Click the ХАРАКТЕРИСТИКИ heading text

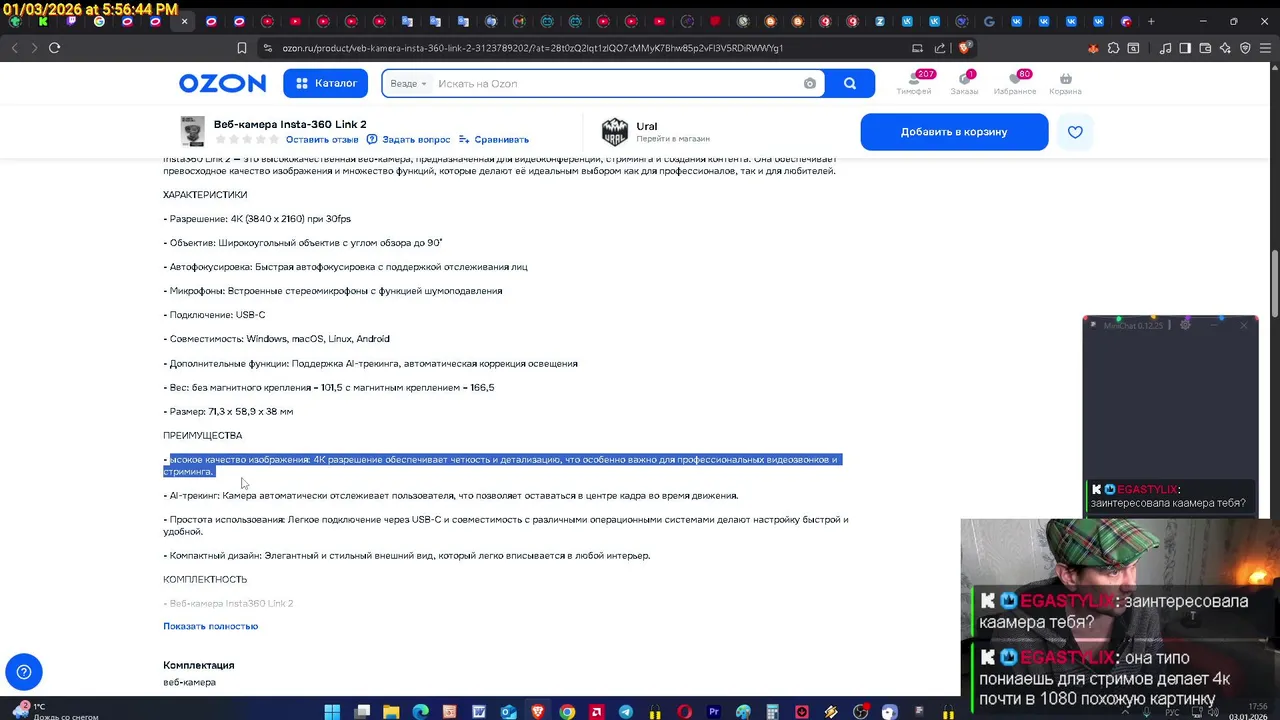pos(205,195)
